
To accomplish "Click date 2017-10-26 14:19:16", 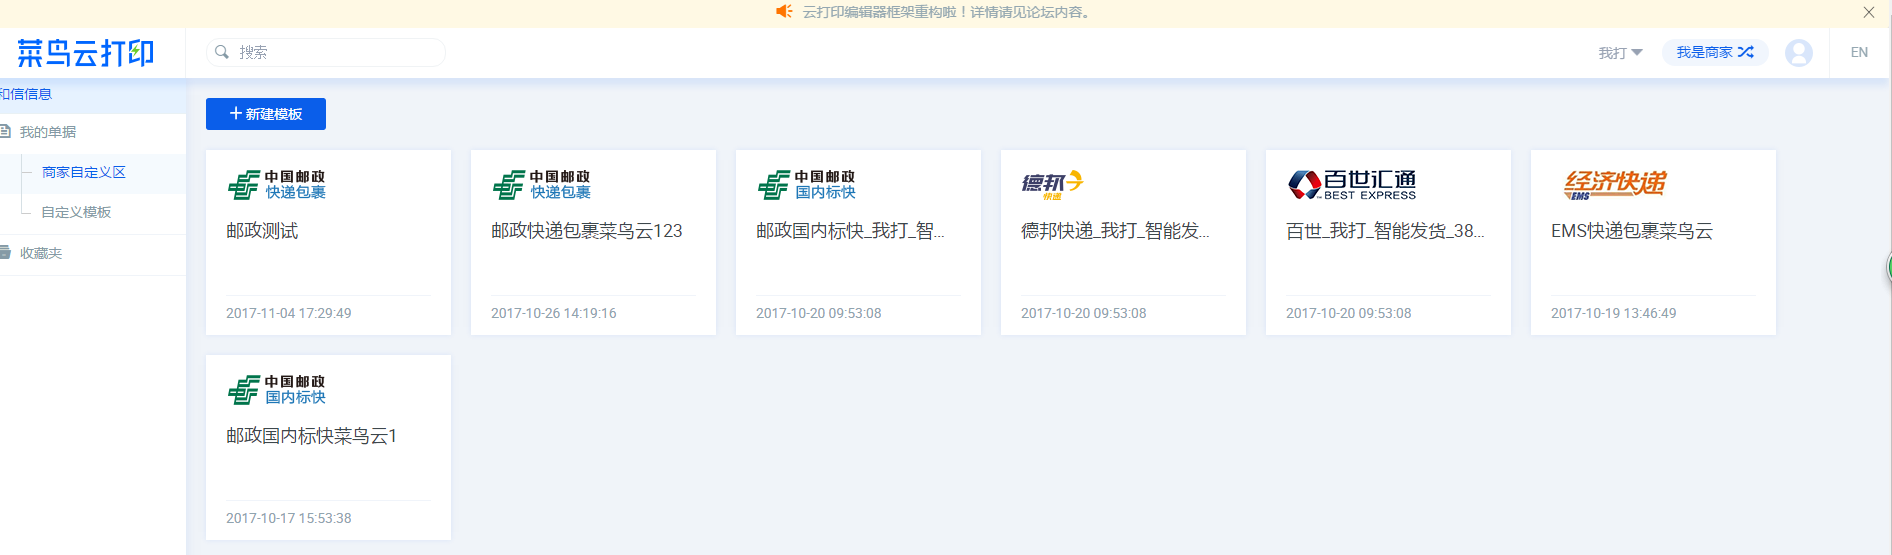I will [554, 313].
